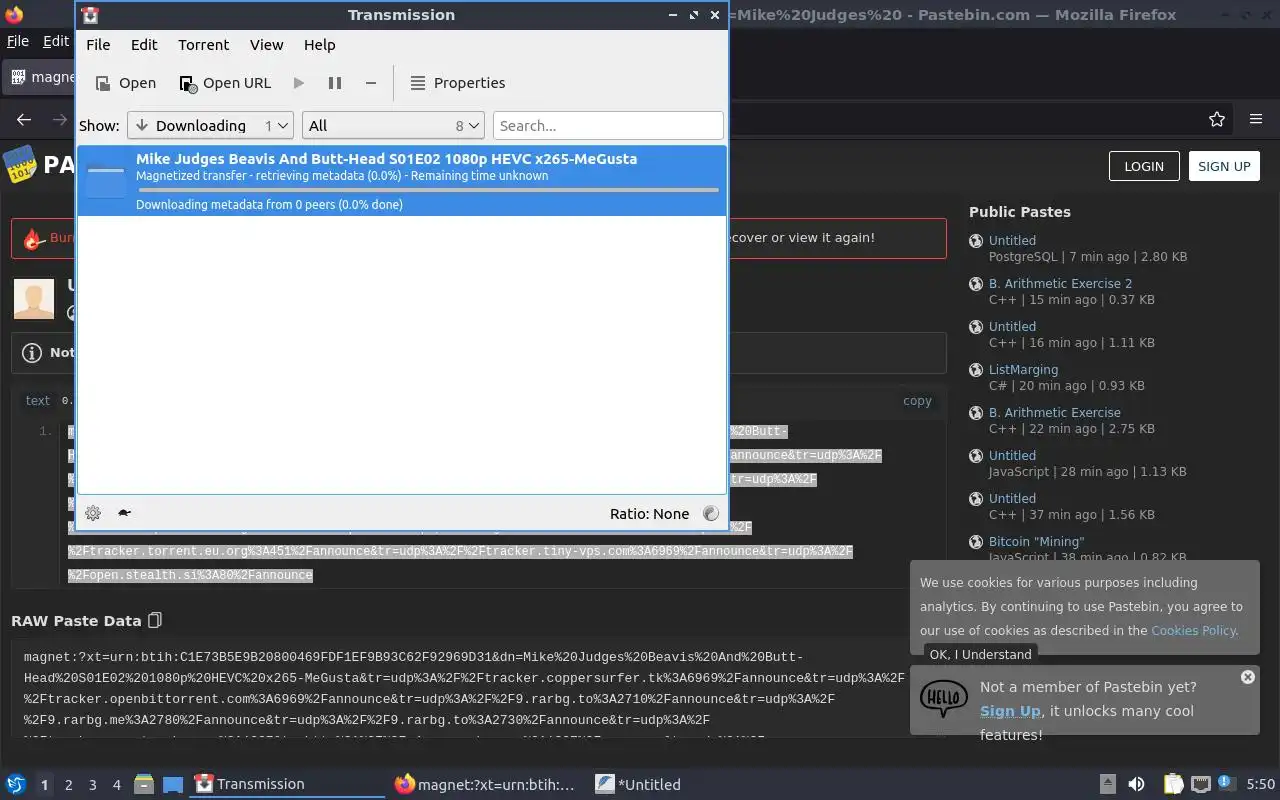Click the statistics icon beside Ratio
The height and width of the screenshot is (800, 1280).
pos(711,513)
